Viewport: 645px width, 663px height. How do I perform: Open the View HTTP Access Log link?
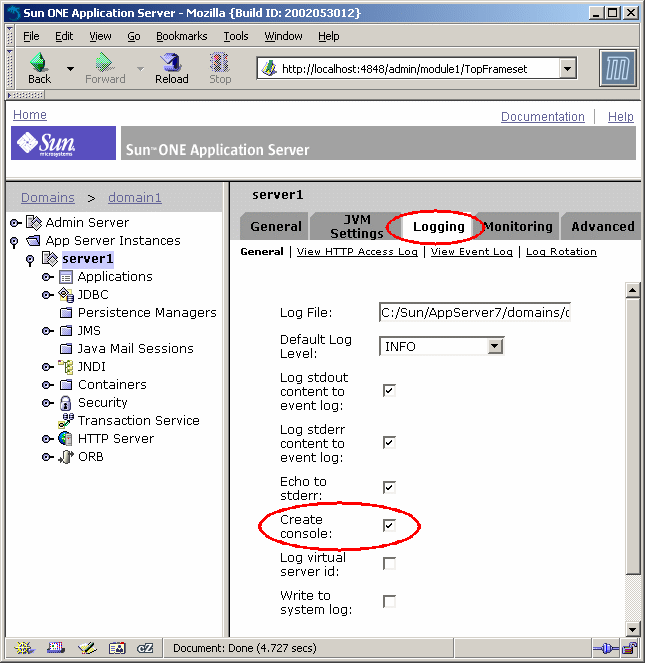357,252
